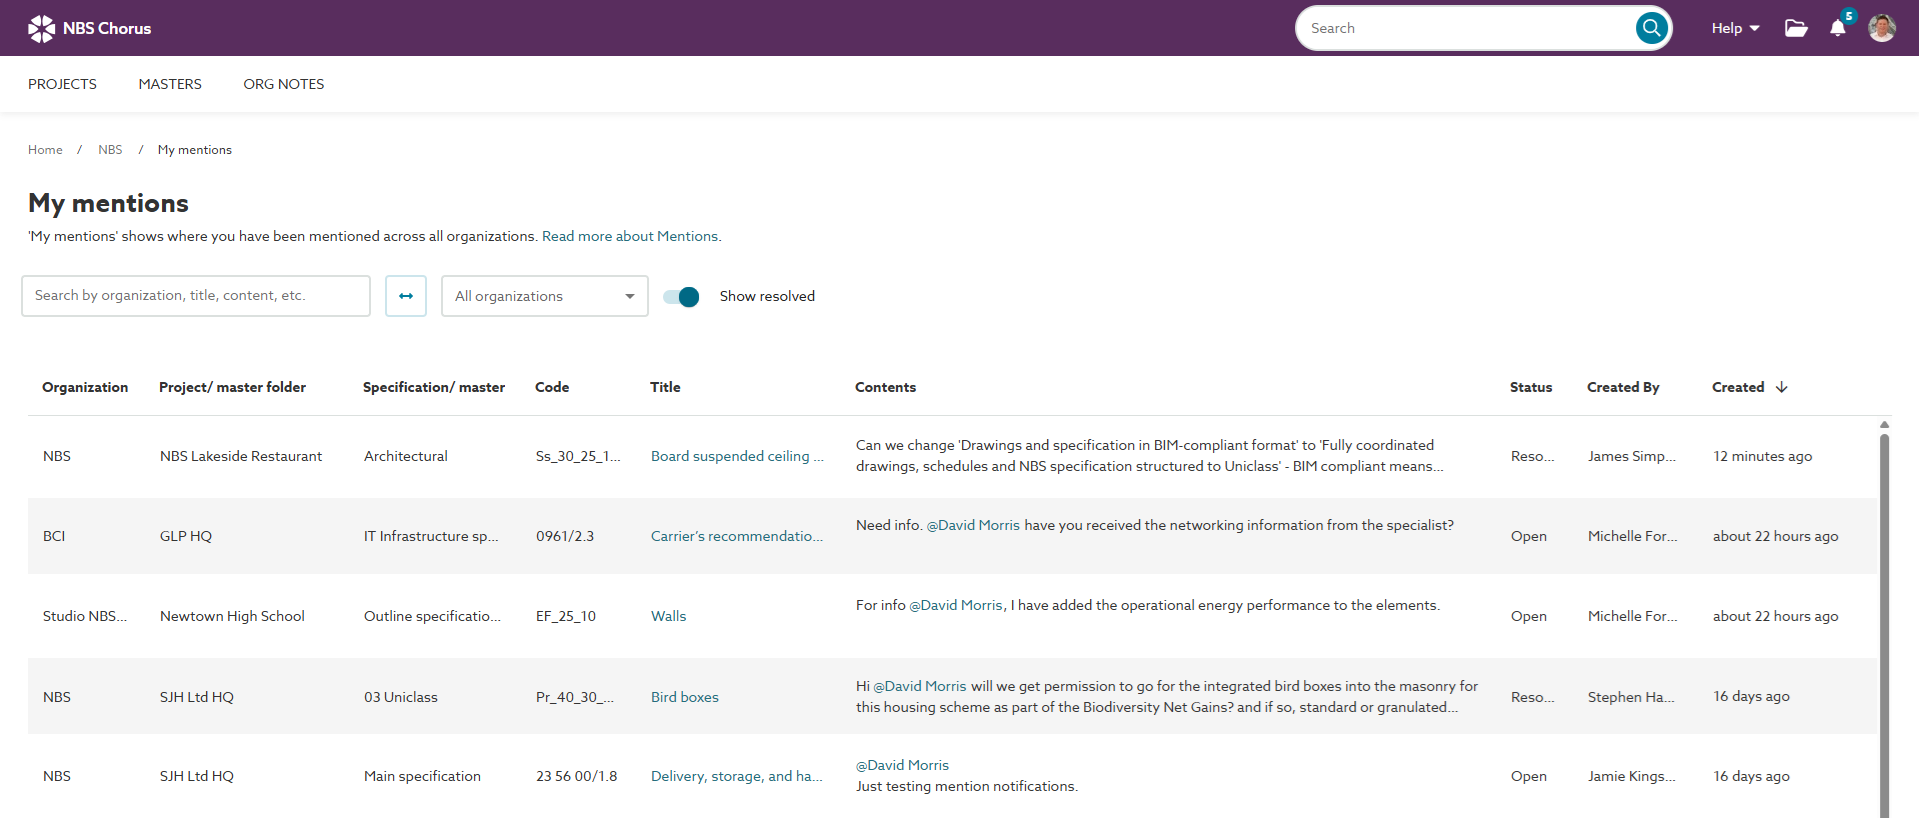Click @David Morris mention in Bird boxes row

coord(920,686)
